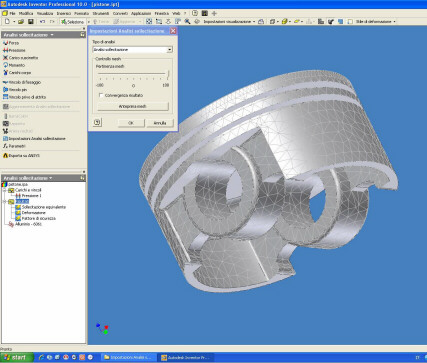Open the Strumenti menu
Screen dimensions: 427x363
pyautogui.click(x=101, y=13)
